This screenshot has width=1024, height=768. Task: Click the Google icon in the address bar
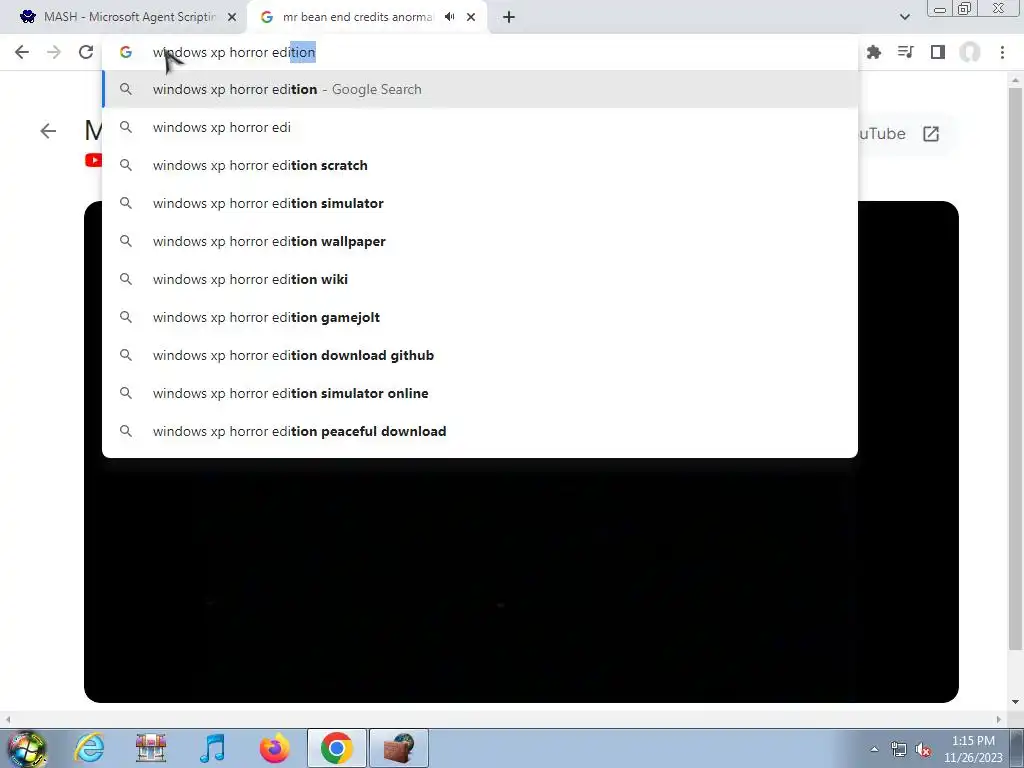[x=125, y=52]
